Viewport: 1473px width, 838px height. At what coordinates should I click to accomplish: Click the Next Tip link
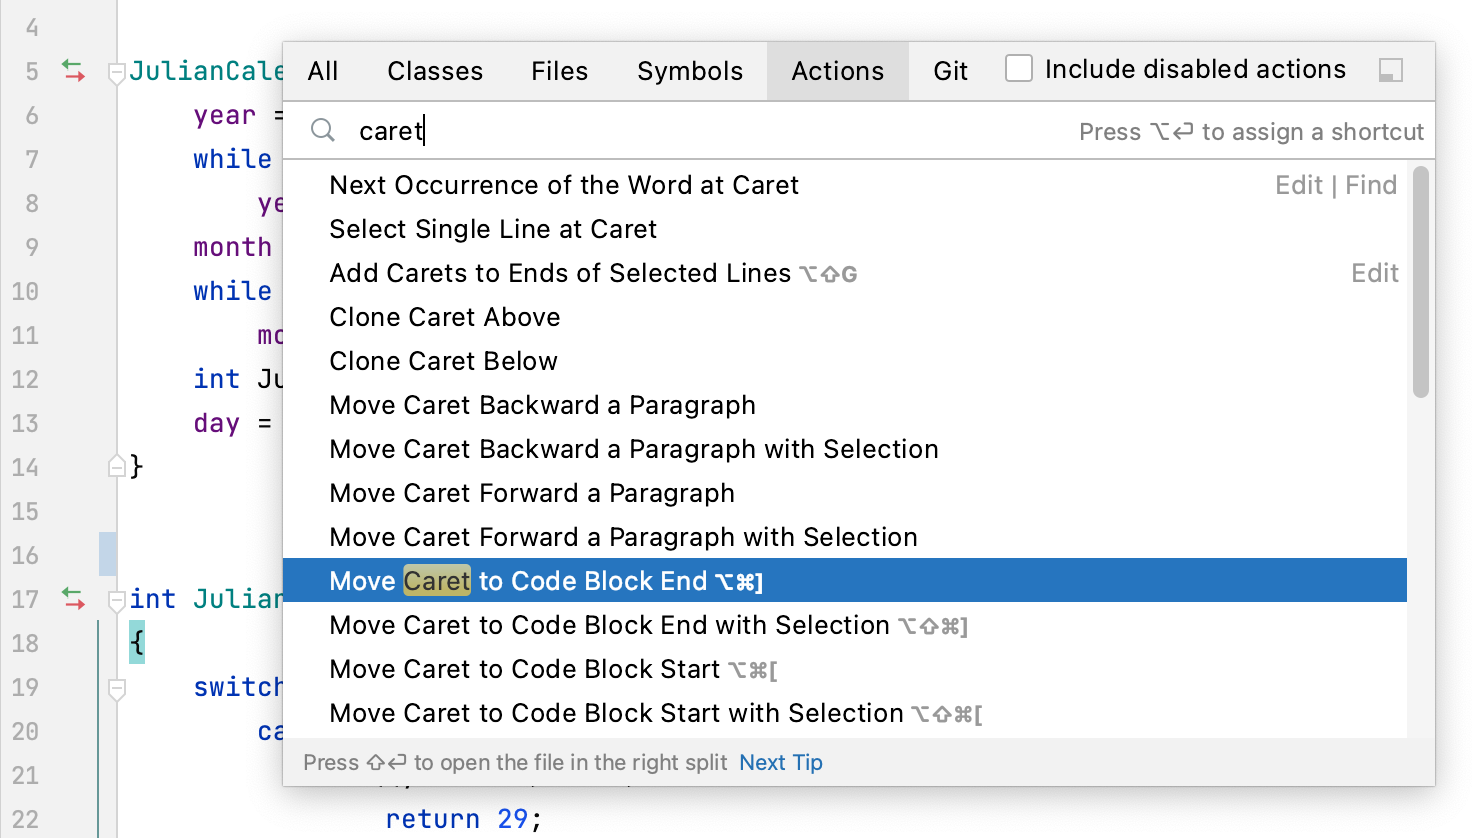pos(780,762)
